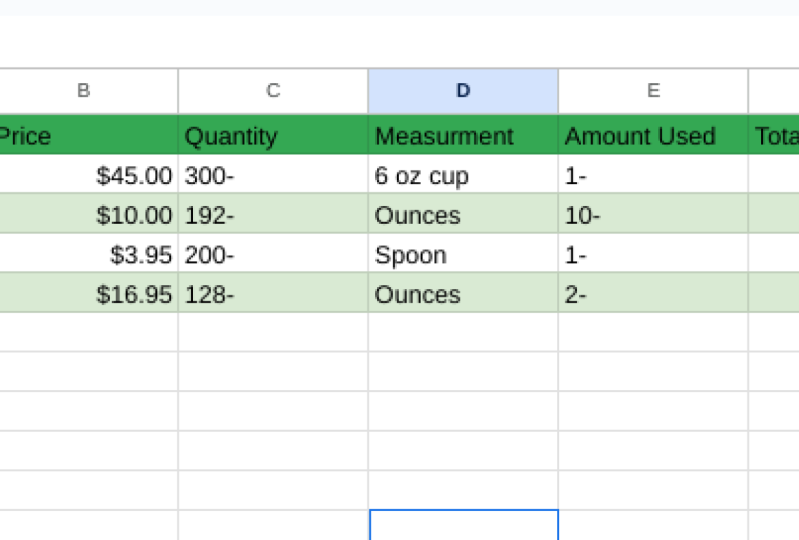Click the Amount Used header cell
The image size is (799, 540).
coord(653,136)
